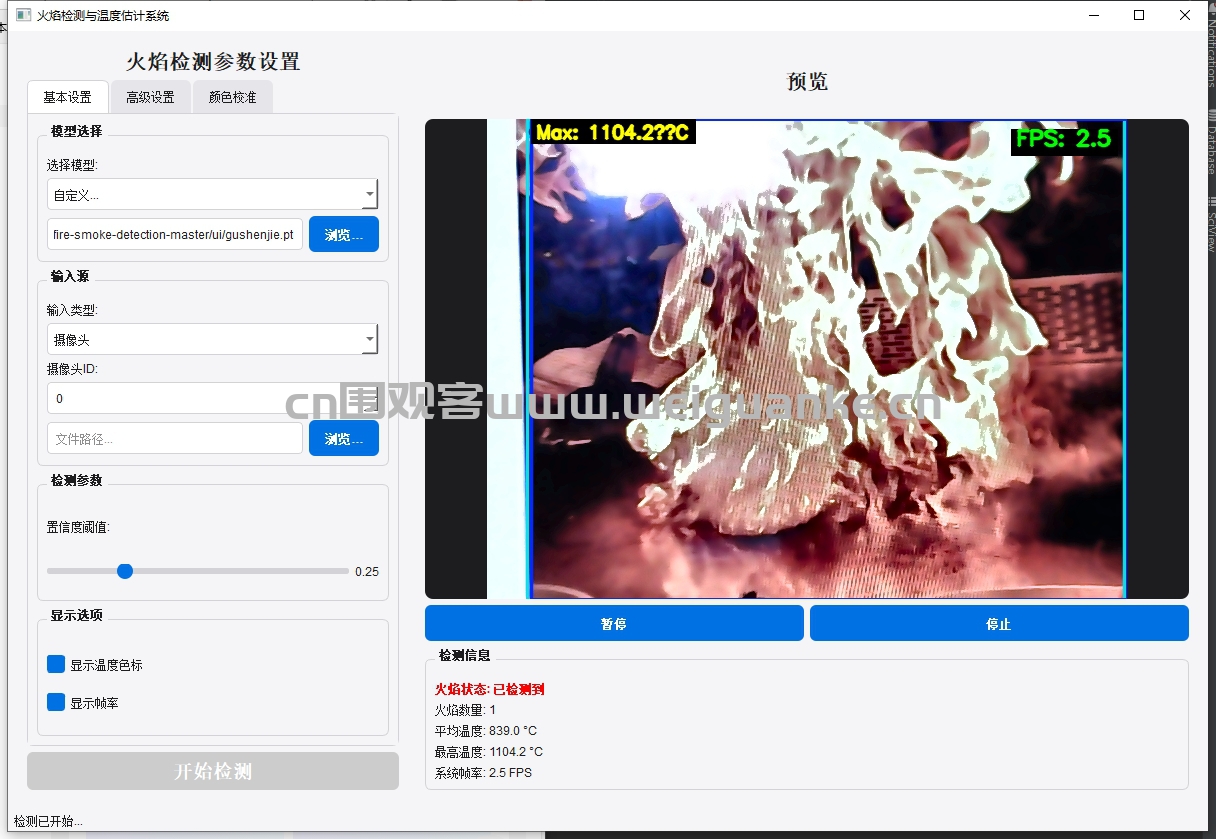Stop detection with the 停止 button
Screen dimensions: 1216x839
999,623
